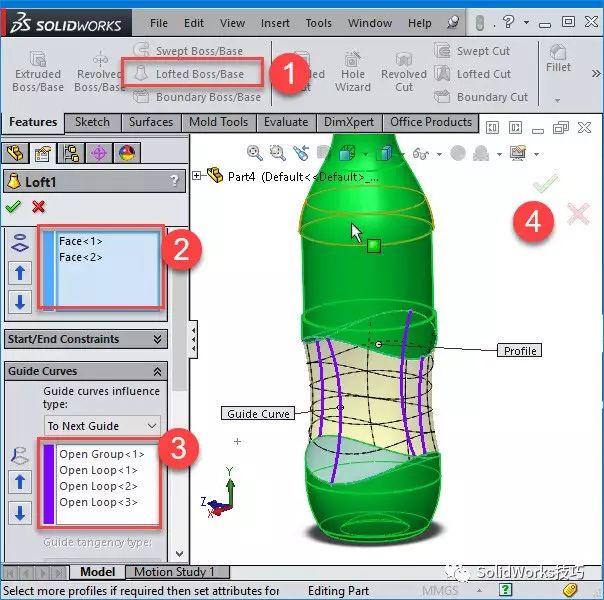
Task: Open Hide/Show Items dropdown arrow
Action: tap(440, 154)
